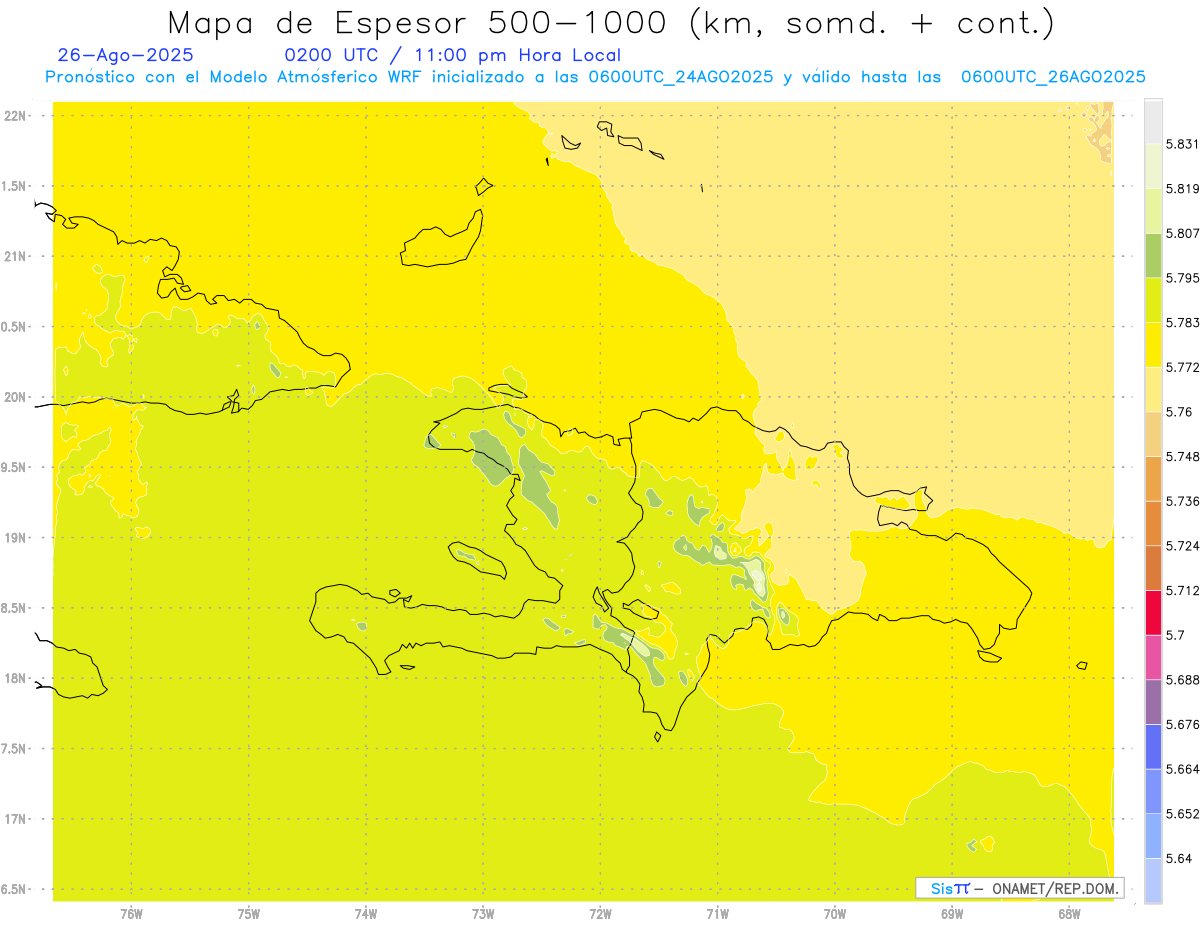The width and height of the screenshot is (1200, 927).
Task: Click the legend value 5.688
Action: click(1182, 680)
